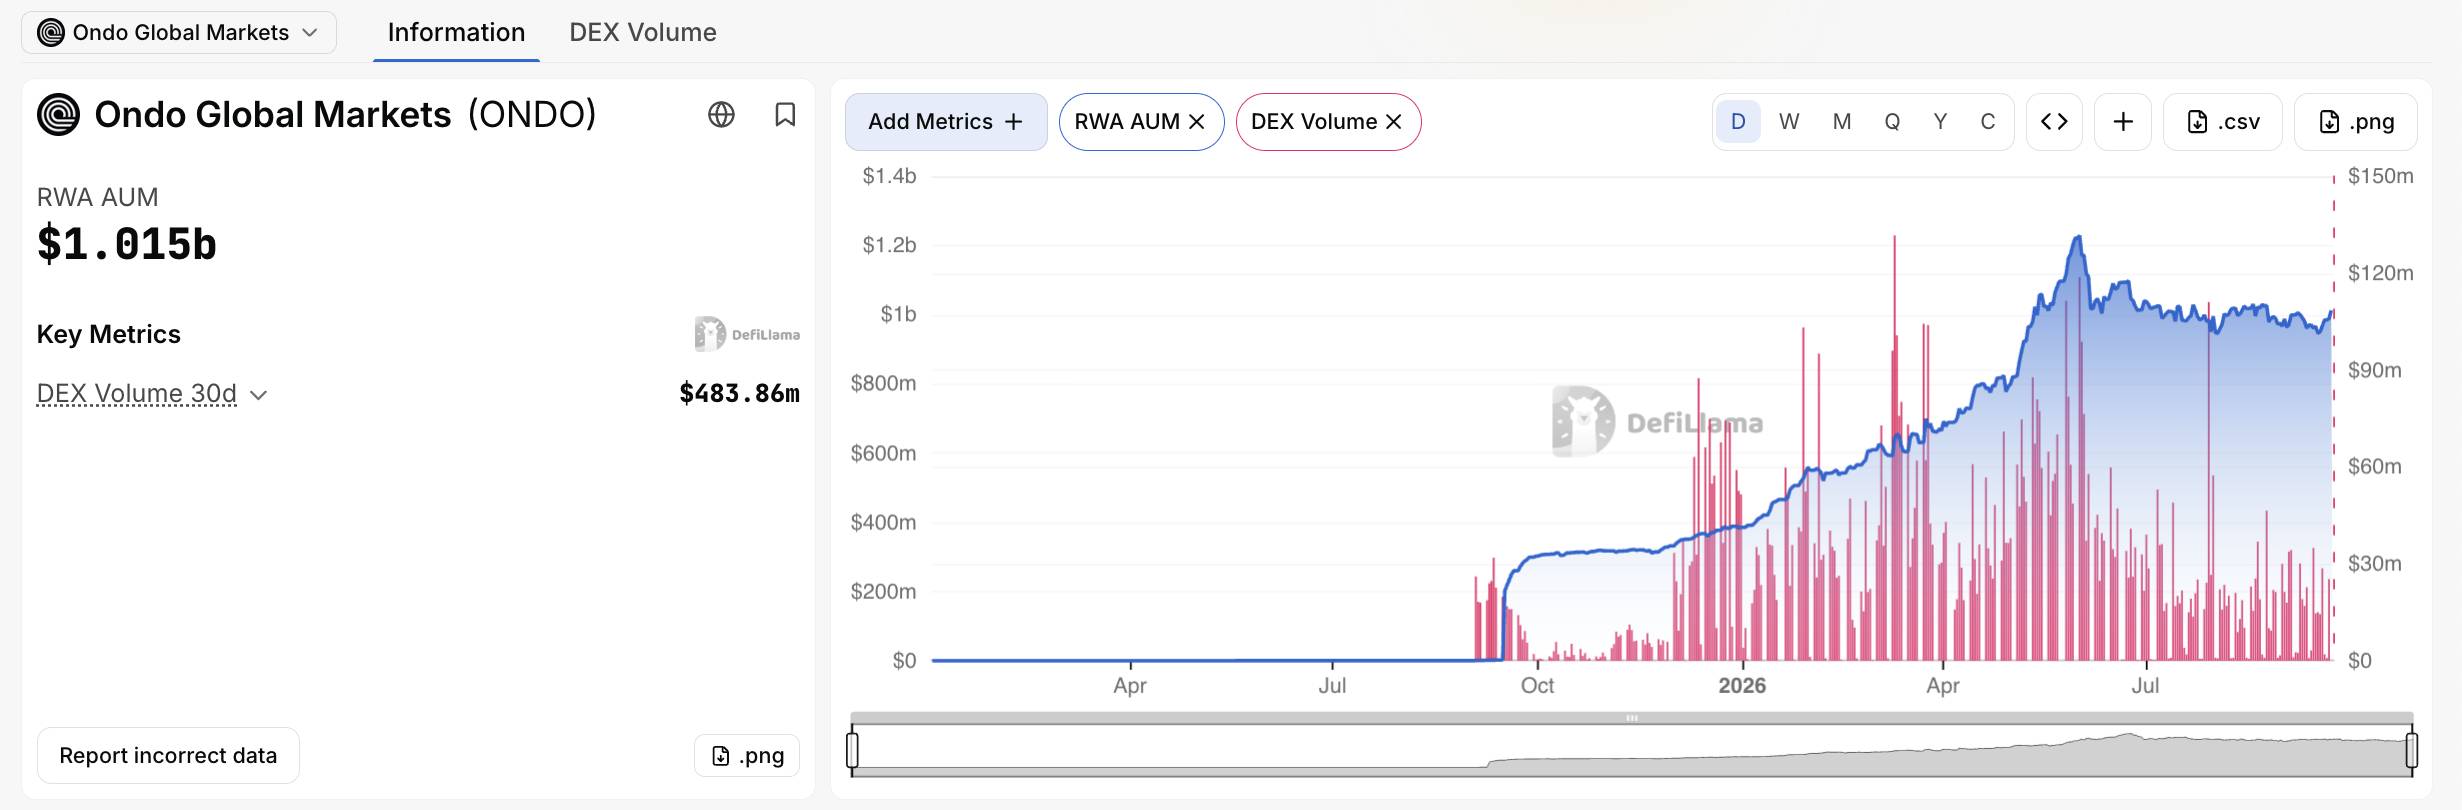Click the Ondo logo beside title
Screen dimensions: 2462x810
58,115
